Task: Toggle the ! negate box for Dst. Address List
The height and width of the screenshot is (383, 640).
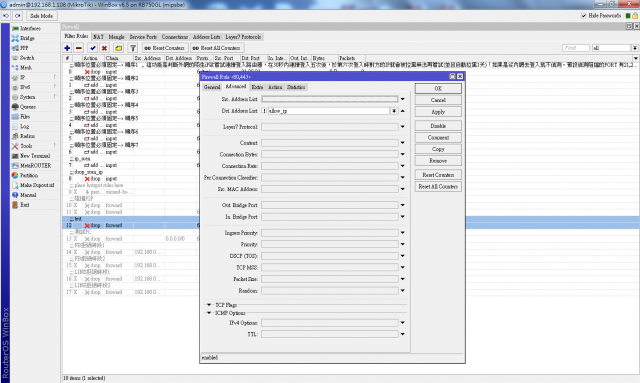Action: (264, 111)
